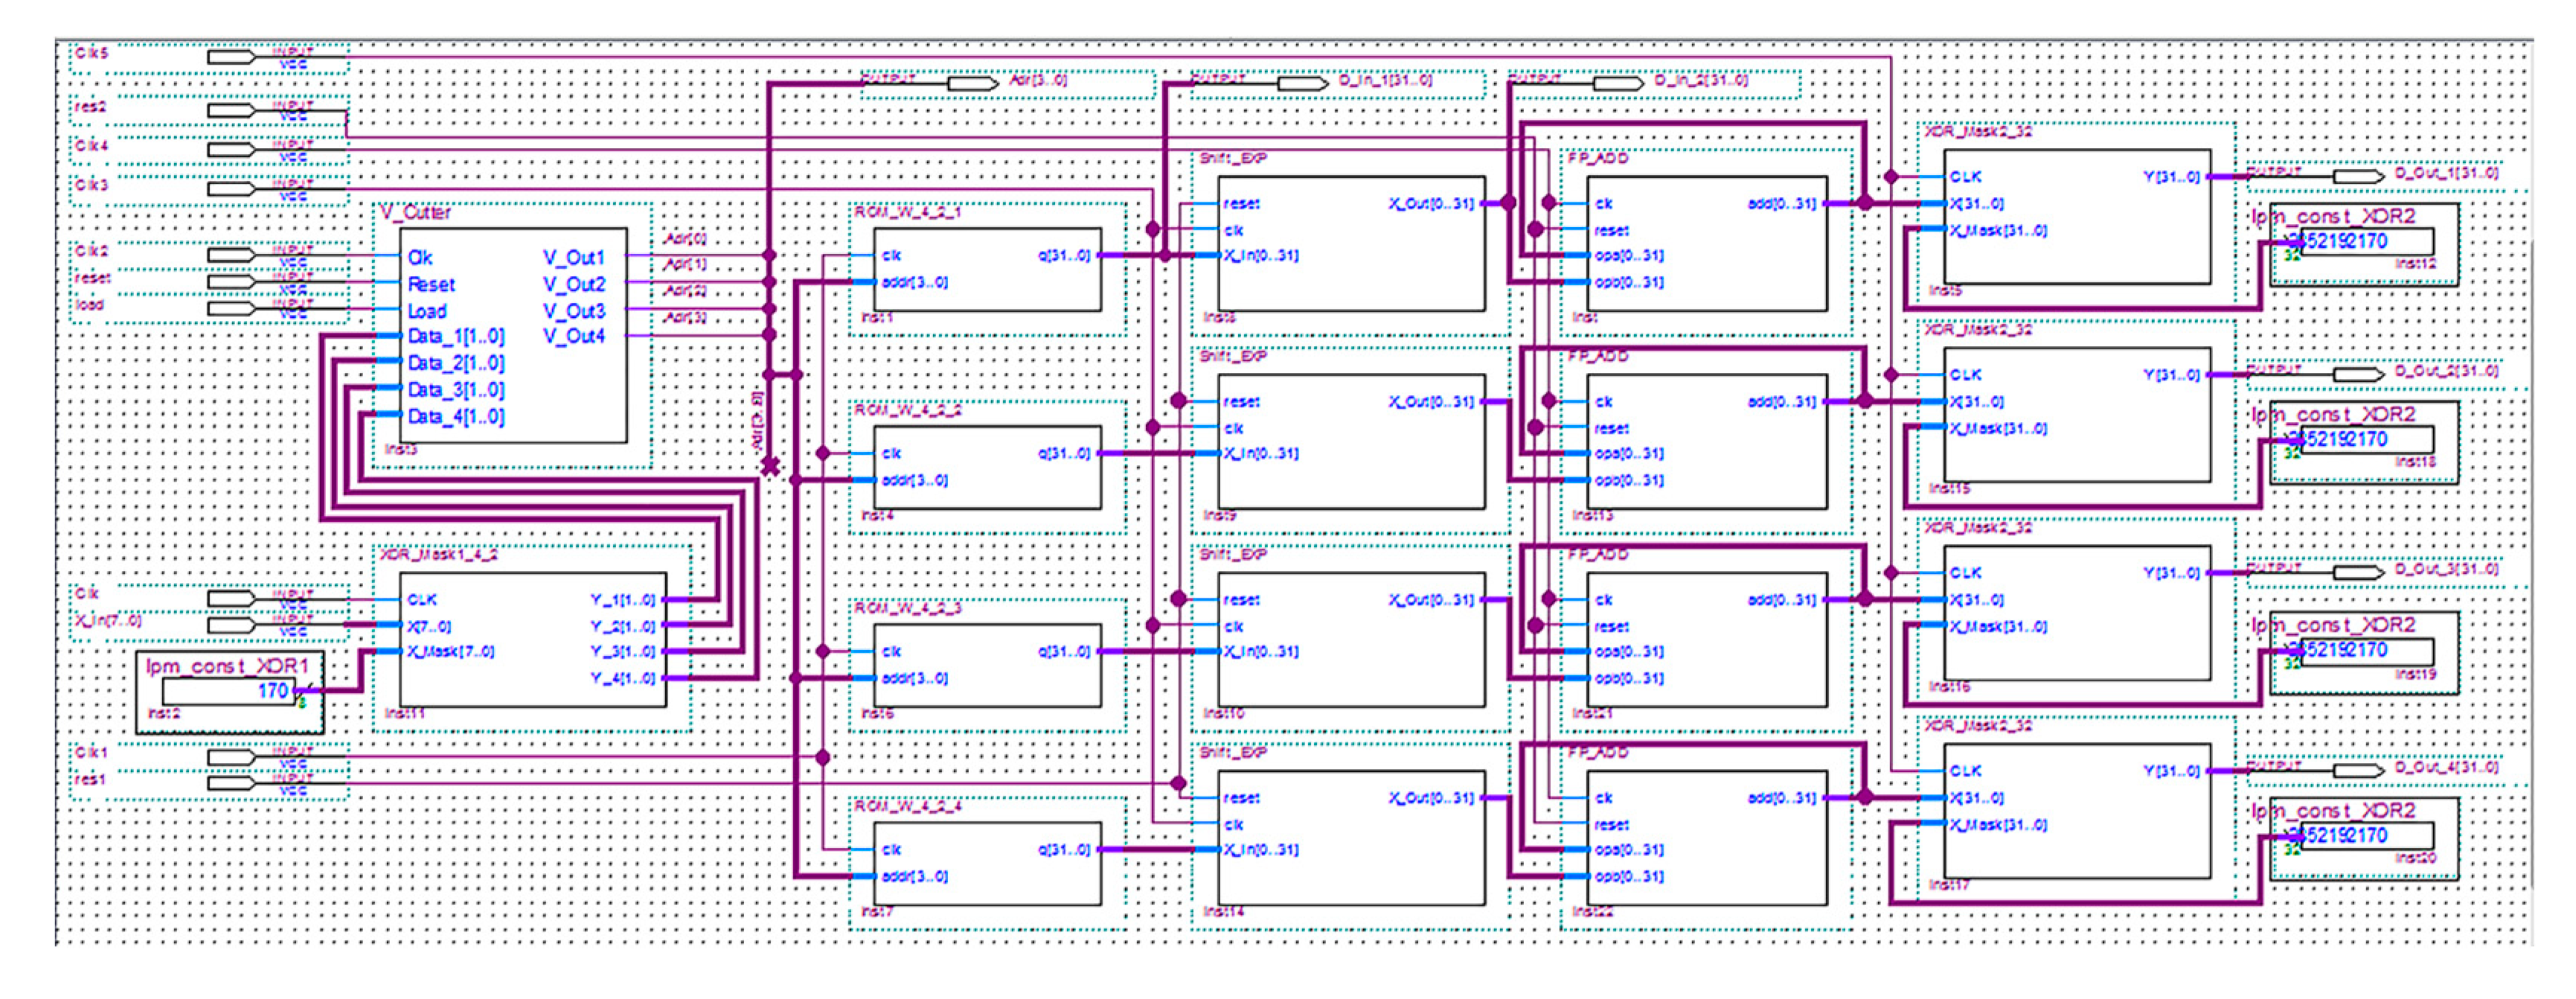Click the Adr[0] wire label

685,239
